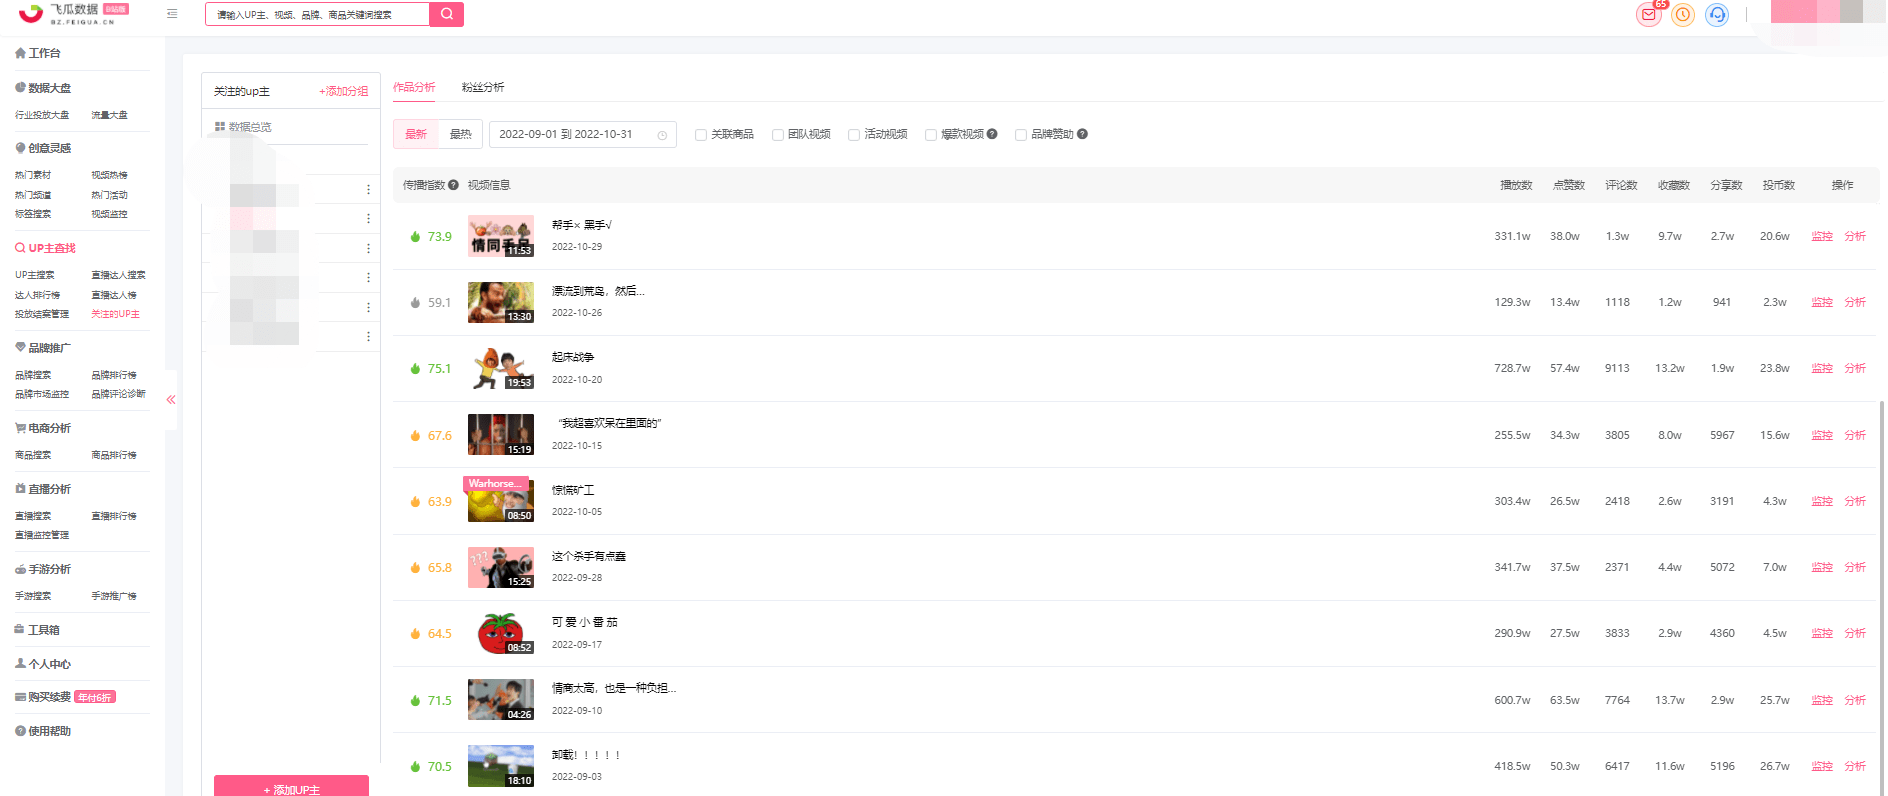Enable the 活动视频 checkbox
The height and width of the screenshot is (796, 1888).
click(x=853, y=135)
